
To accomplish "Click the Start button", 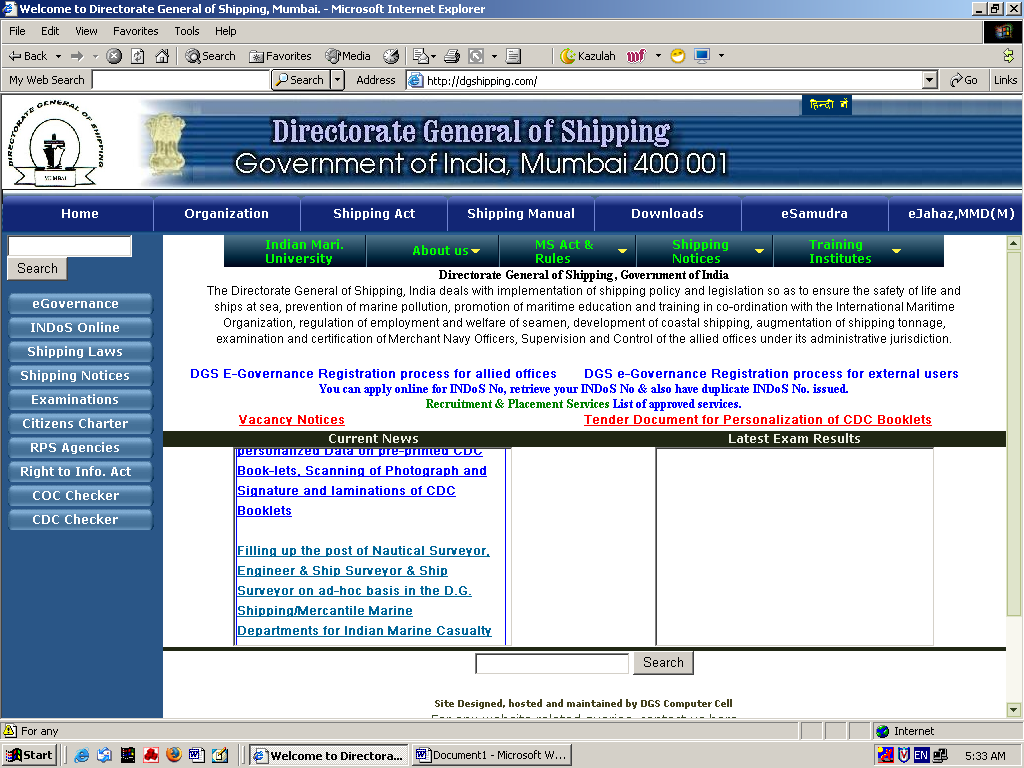I will [x=29, y=756].
